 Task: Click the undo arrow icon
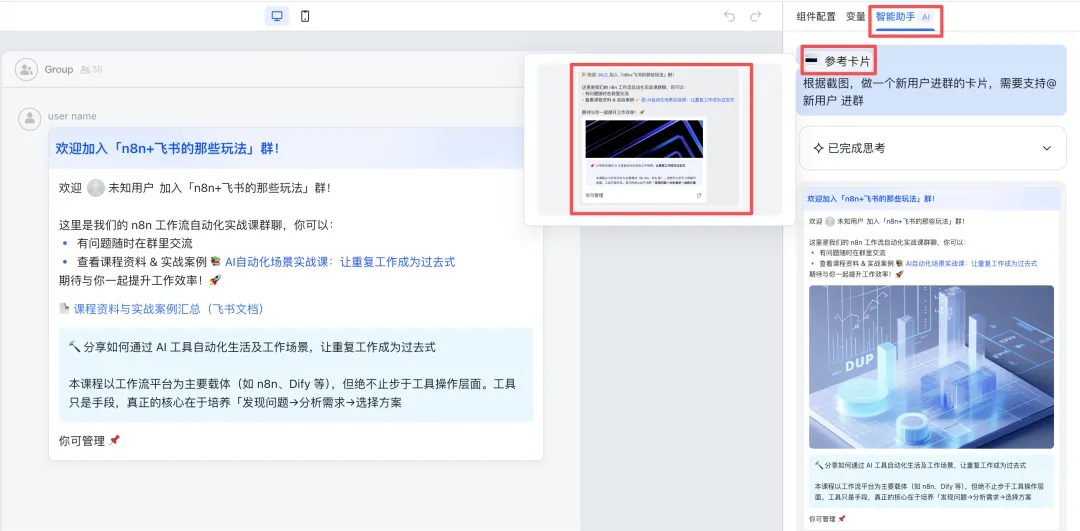coord(729,17)
